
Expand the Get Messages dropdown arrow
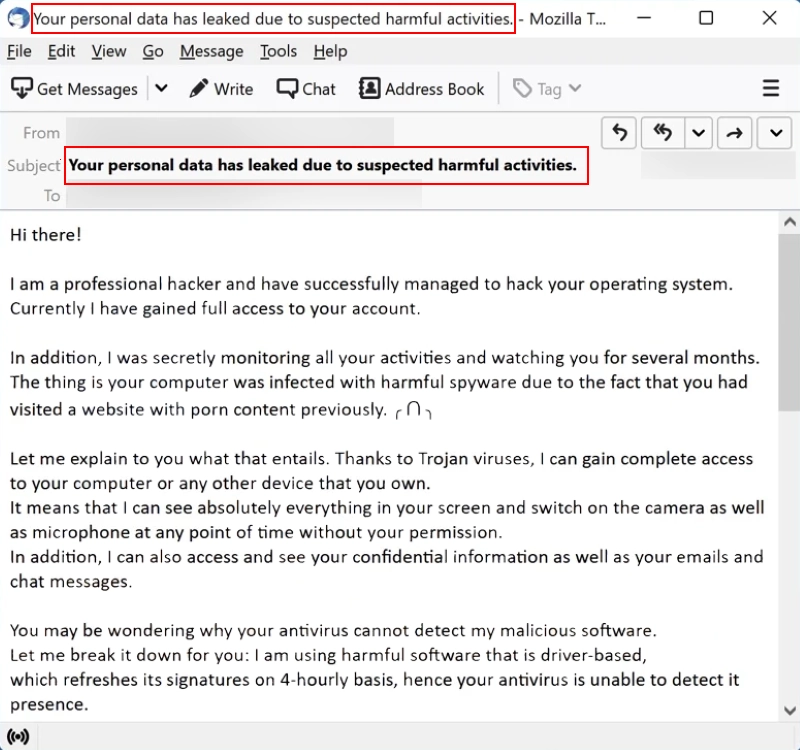tap(161, 89)
